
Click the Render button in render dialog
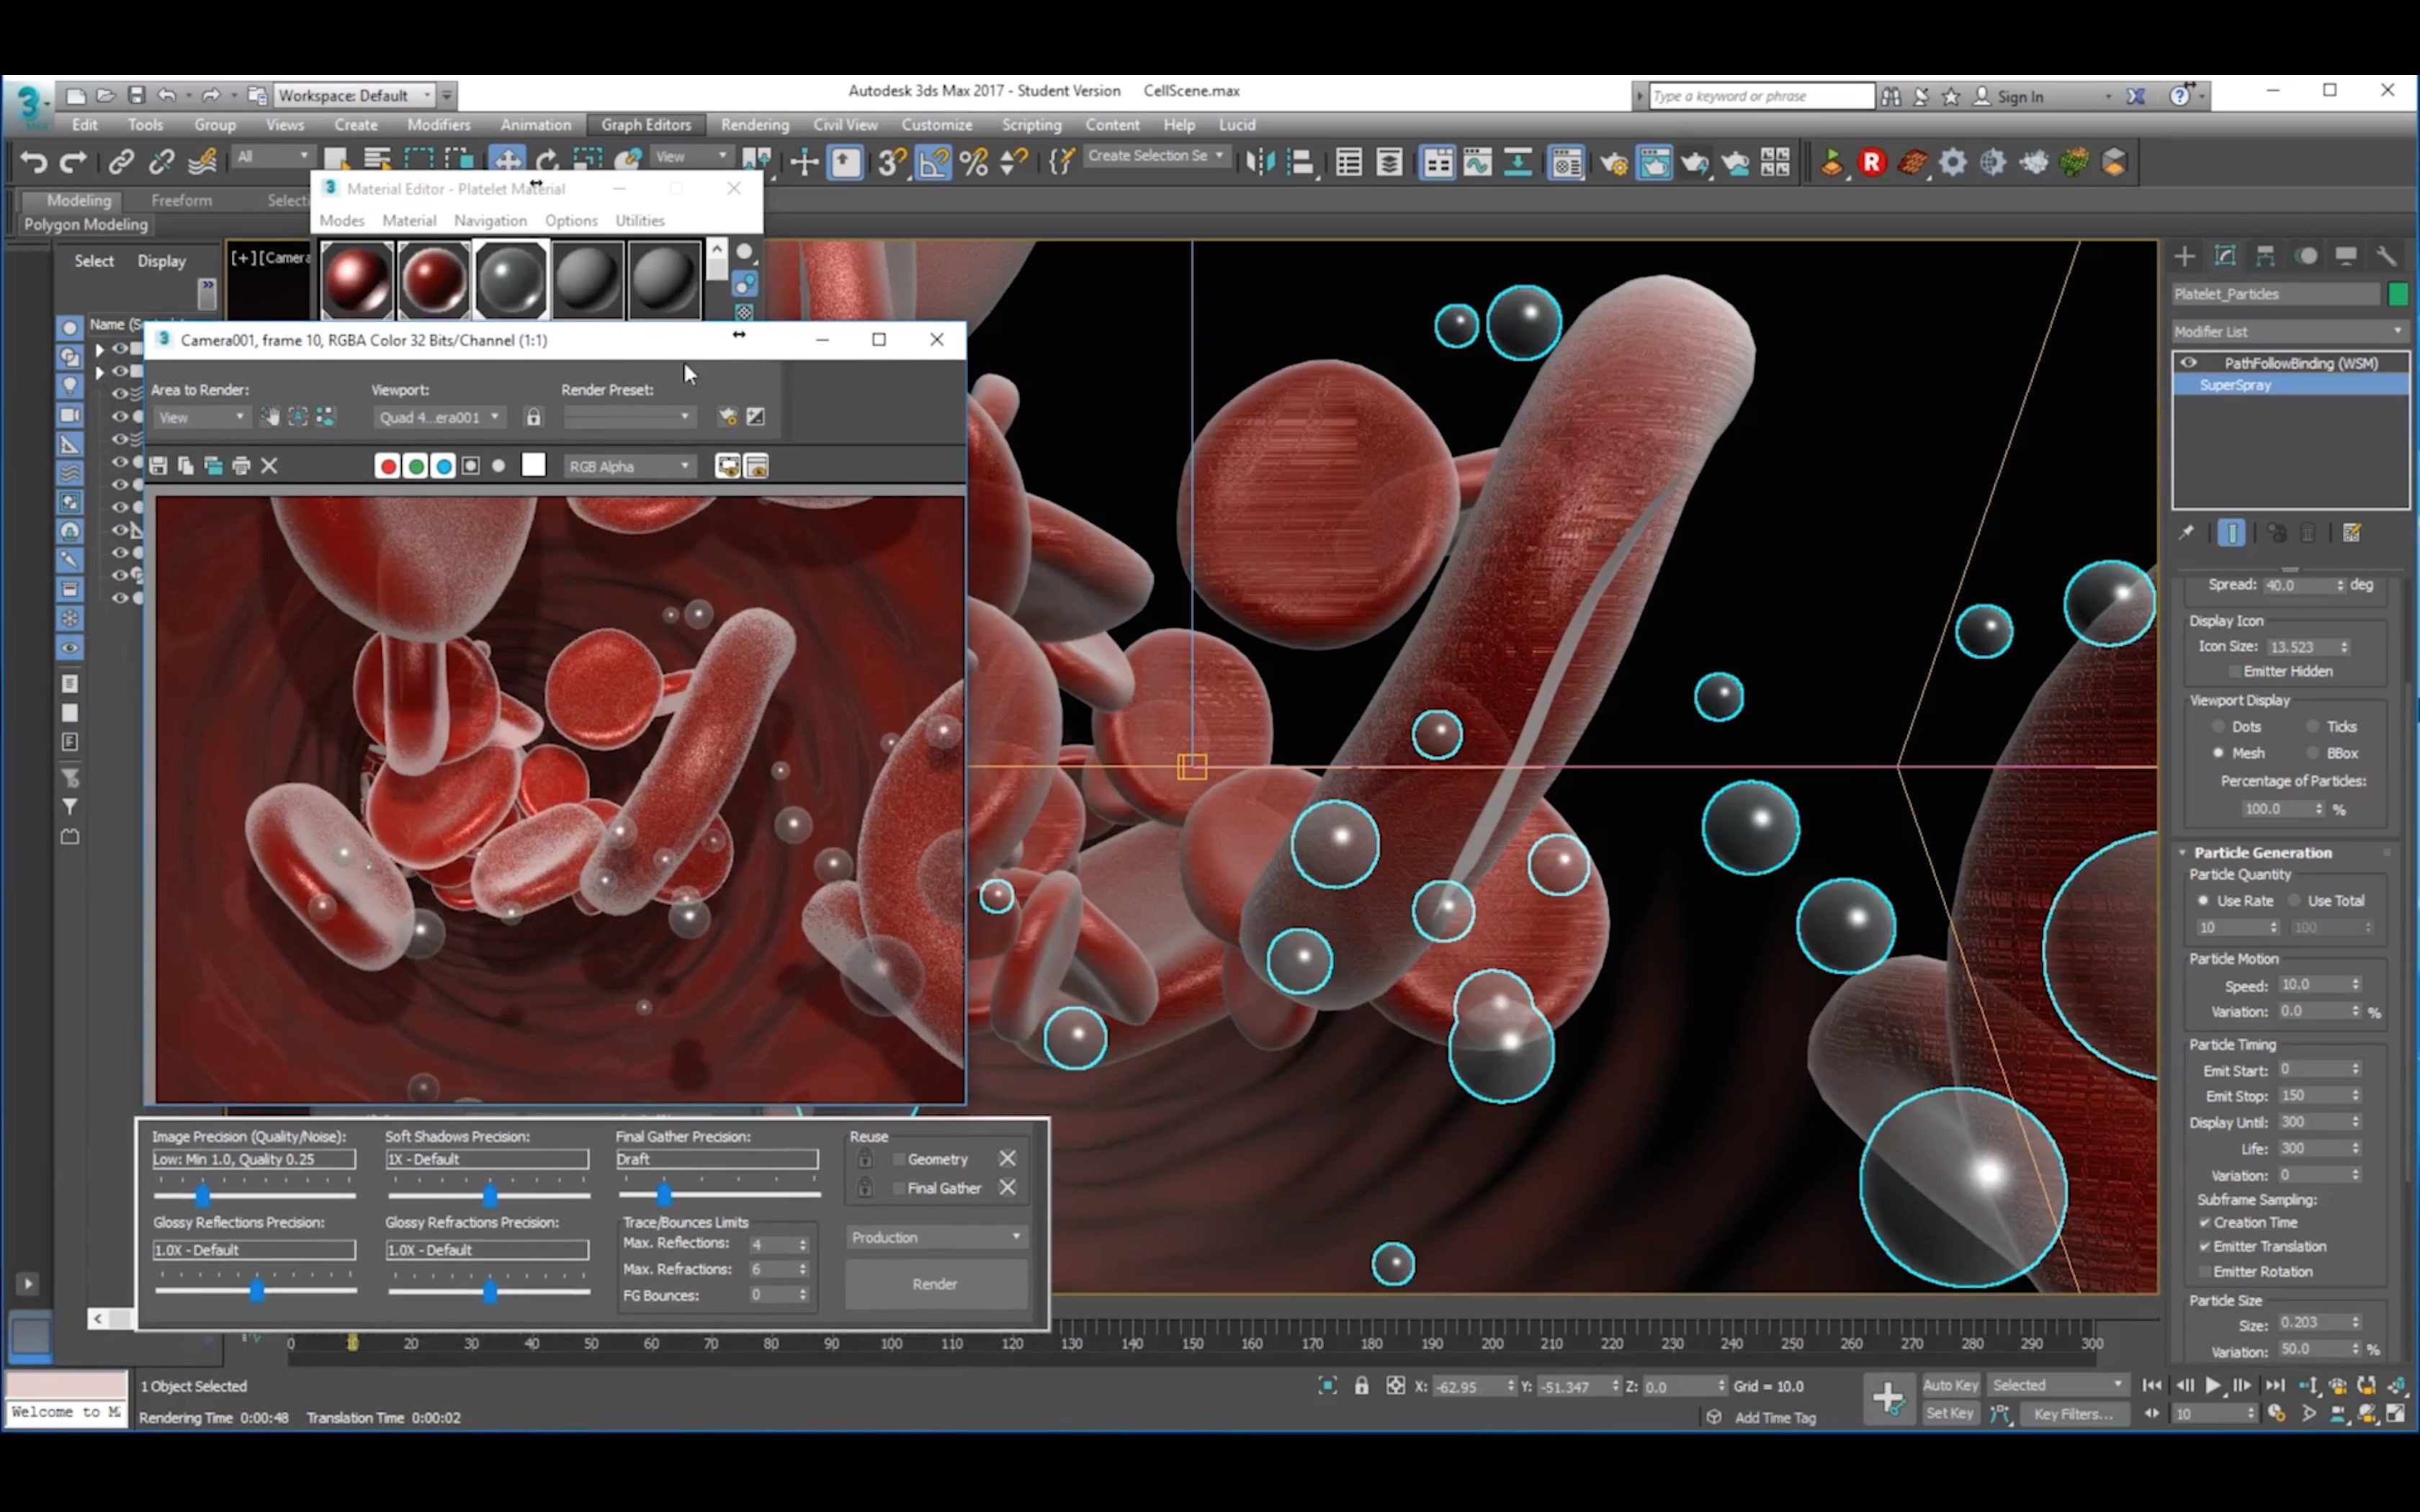(936, 1284)
